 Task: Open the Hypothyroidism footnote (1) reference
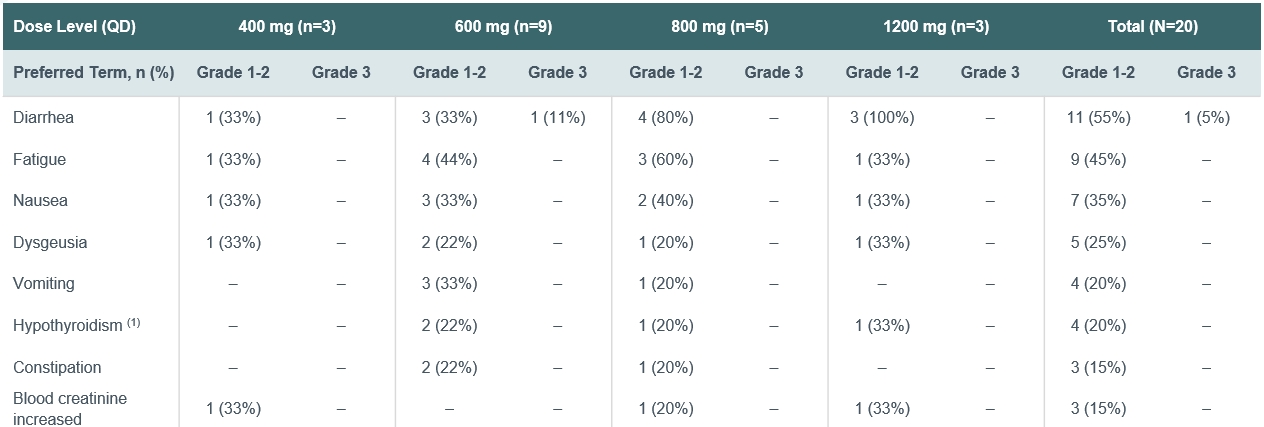click(x=133, y=322)
